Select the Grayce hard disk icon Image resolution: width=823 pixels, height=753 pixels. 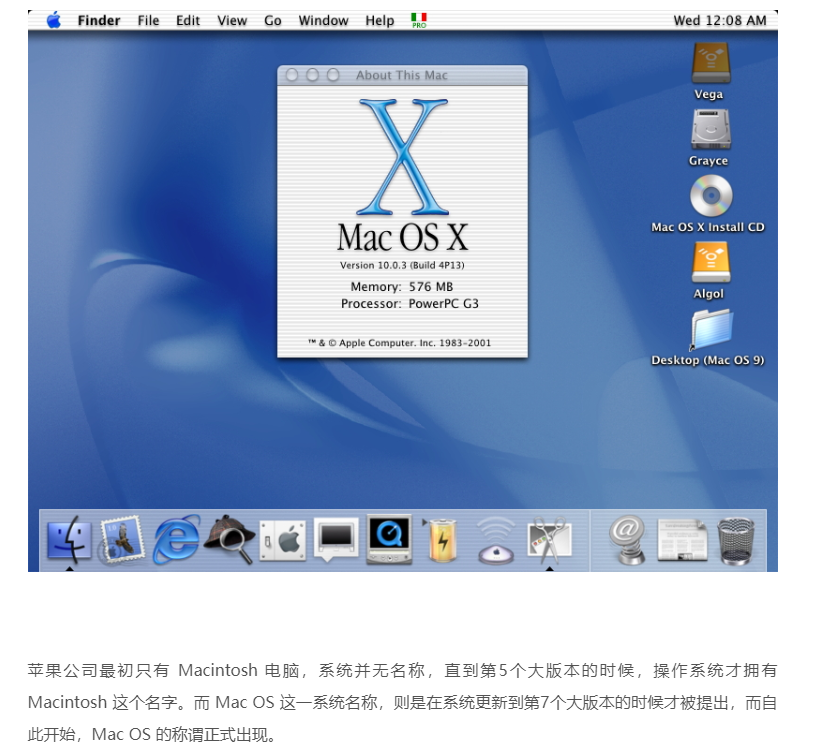point(710,130)
